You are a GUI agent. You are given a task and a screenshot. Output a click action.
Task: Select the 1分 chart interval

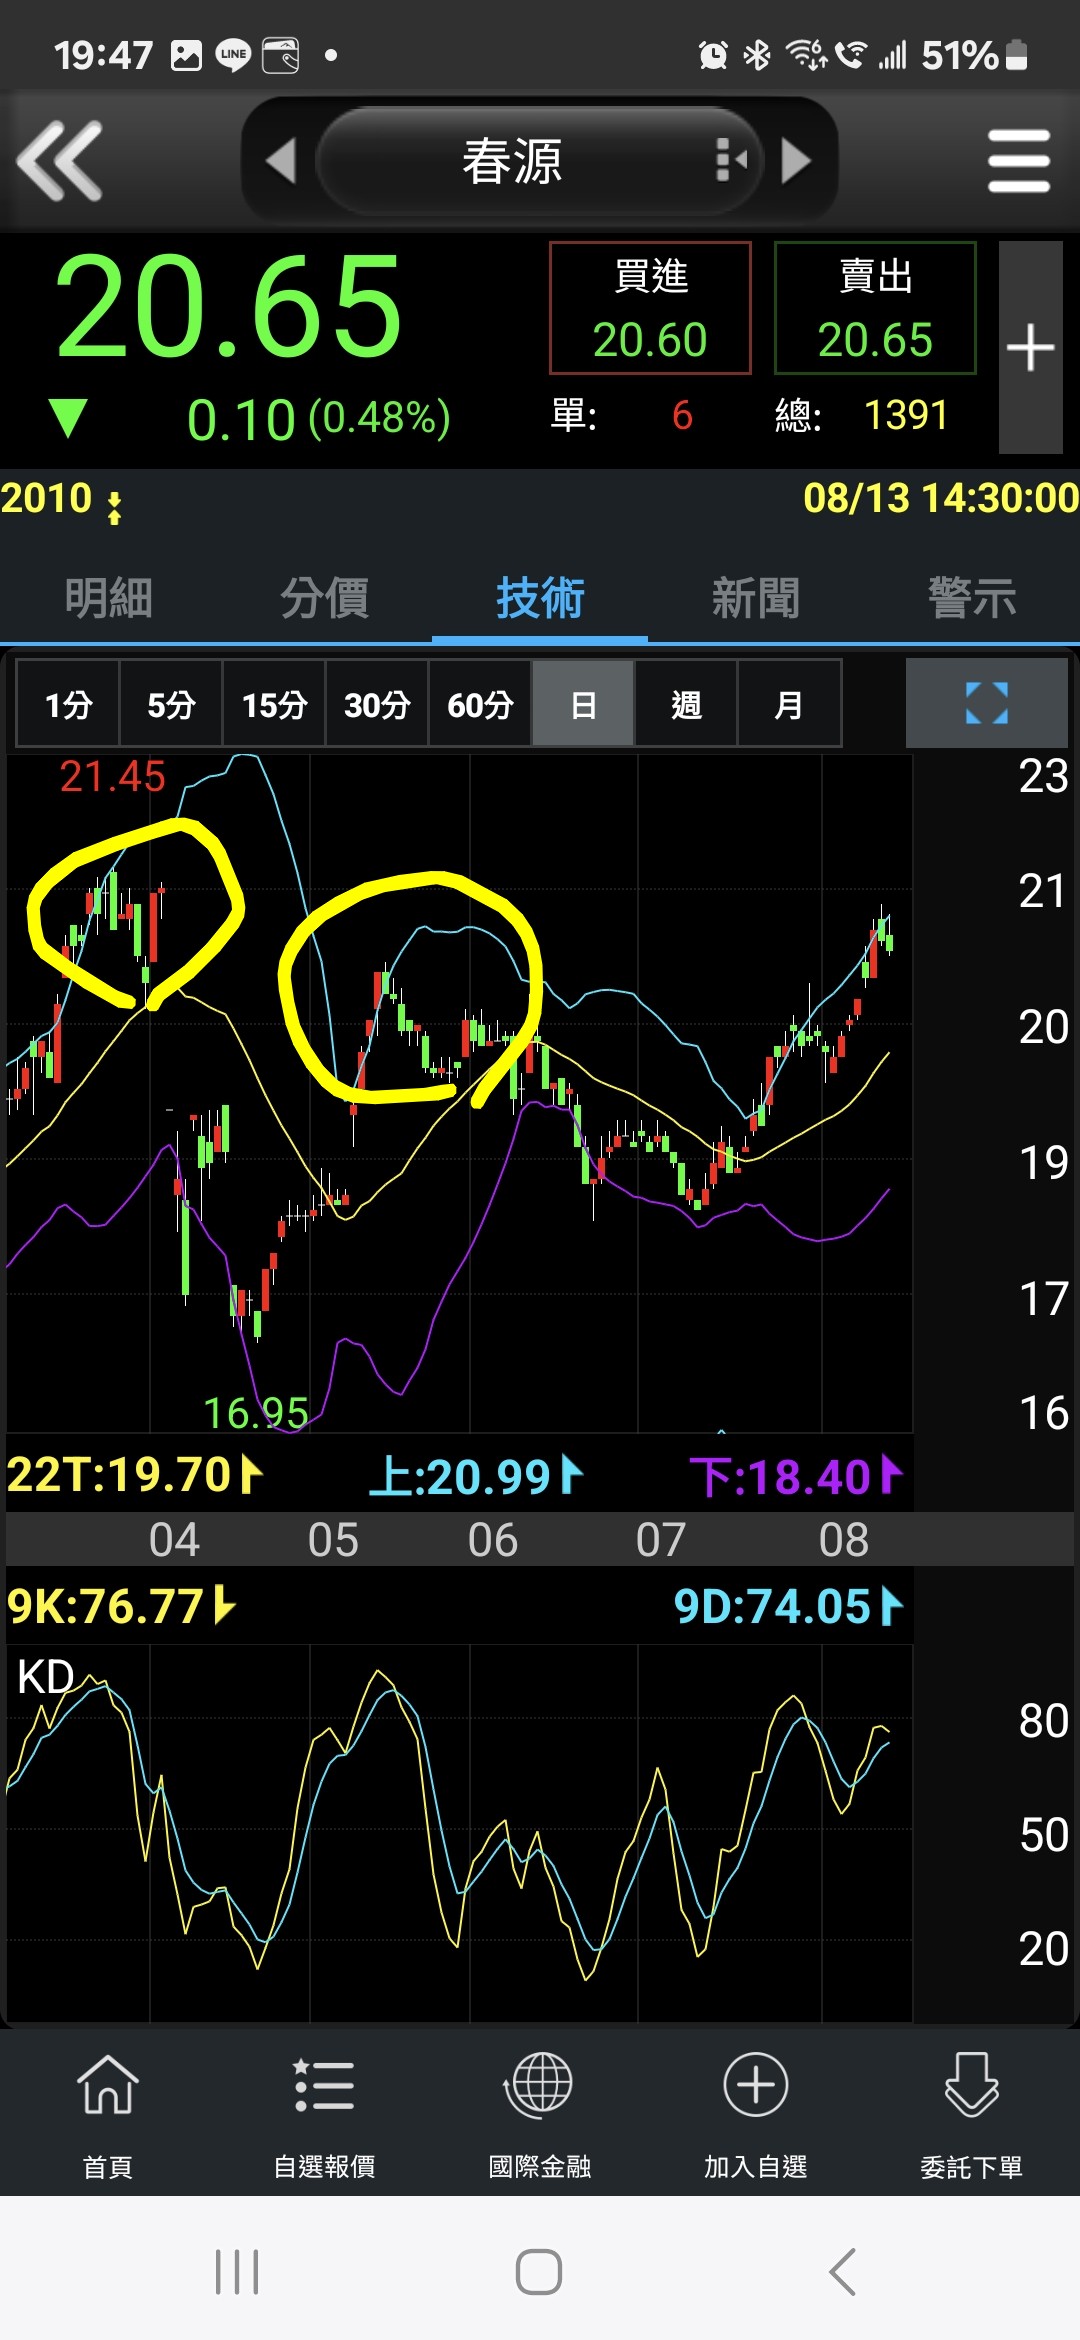[68, 704]
